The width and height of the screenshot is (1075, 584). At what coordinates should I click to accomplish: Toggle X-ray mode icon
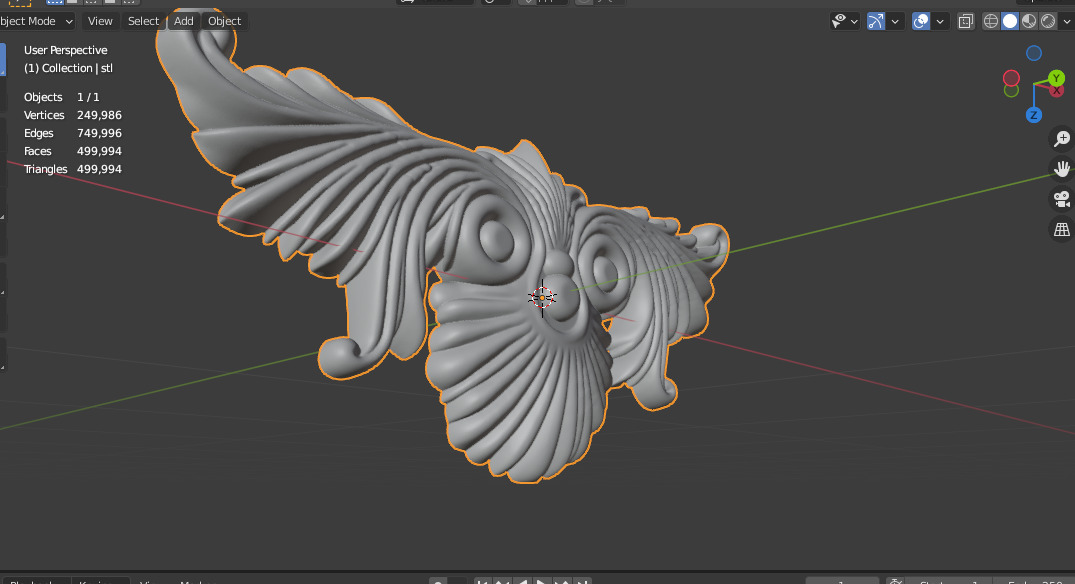(965, 21)
